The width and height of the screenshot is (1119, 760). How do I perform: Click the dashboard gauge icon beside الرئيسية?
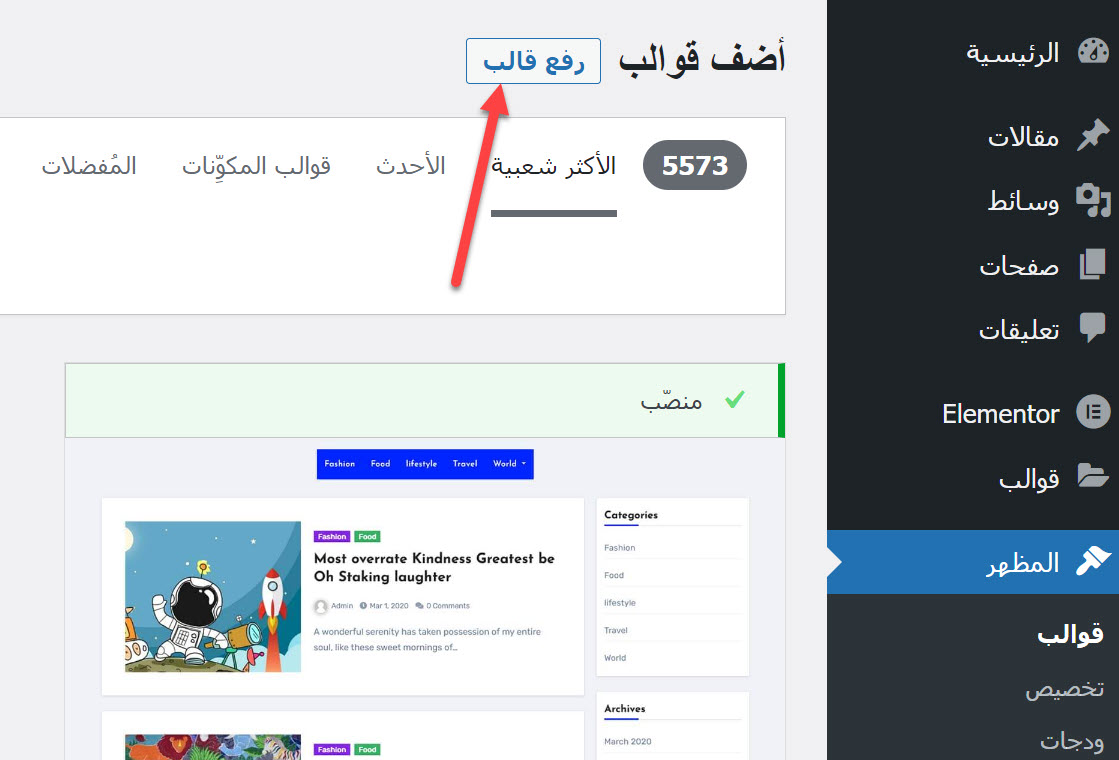coord(1093,53)
